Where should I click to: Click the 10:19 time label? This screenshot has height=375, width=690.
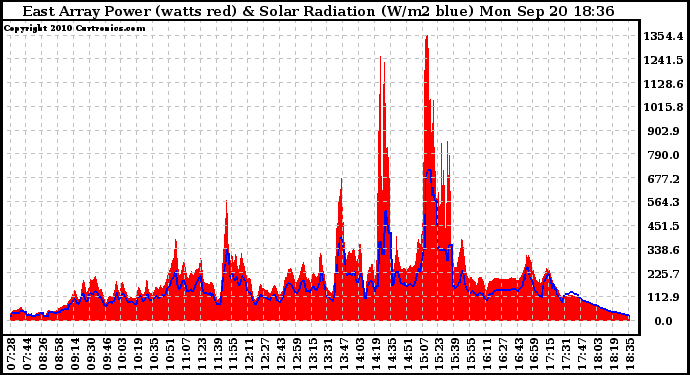pyautogui.click(x=138, y=354)
